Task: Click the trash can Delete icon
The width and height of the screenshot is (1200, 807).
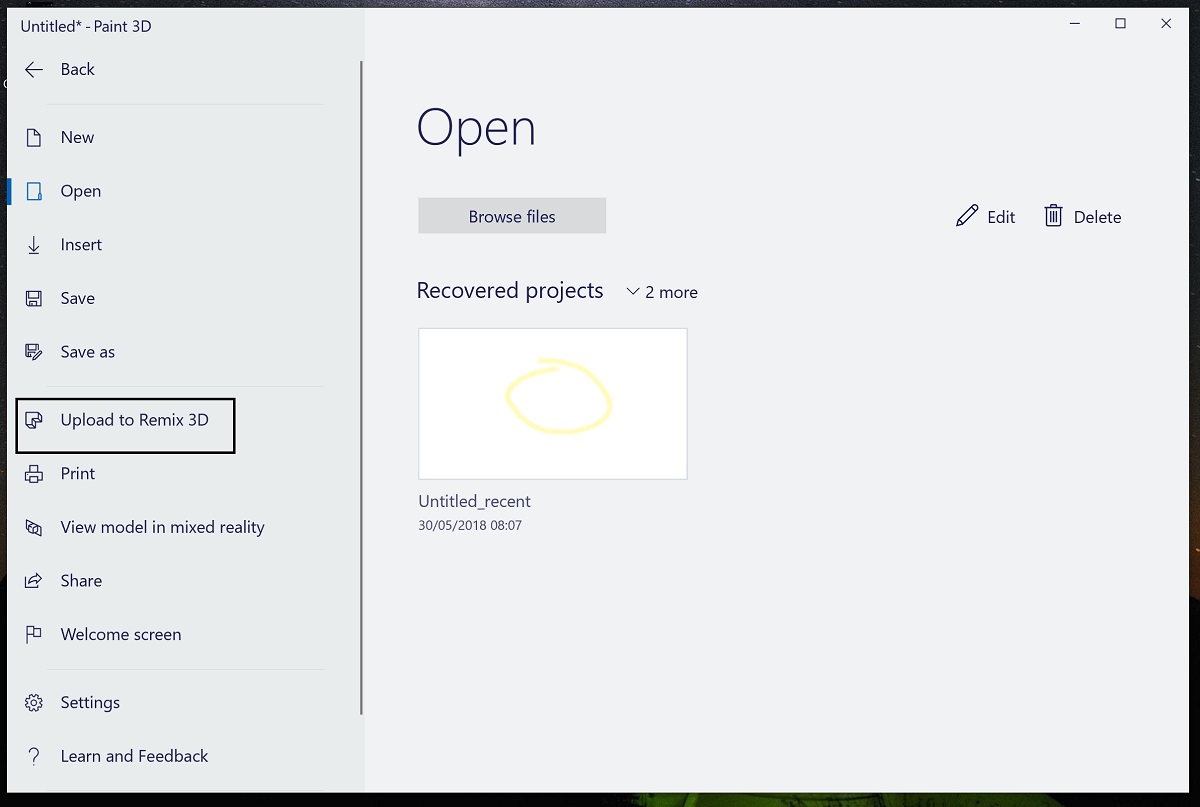Action: point(1053,216)
